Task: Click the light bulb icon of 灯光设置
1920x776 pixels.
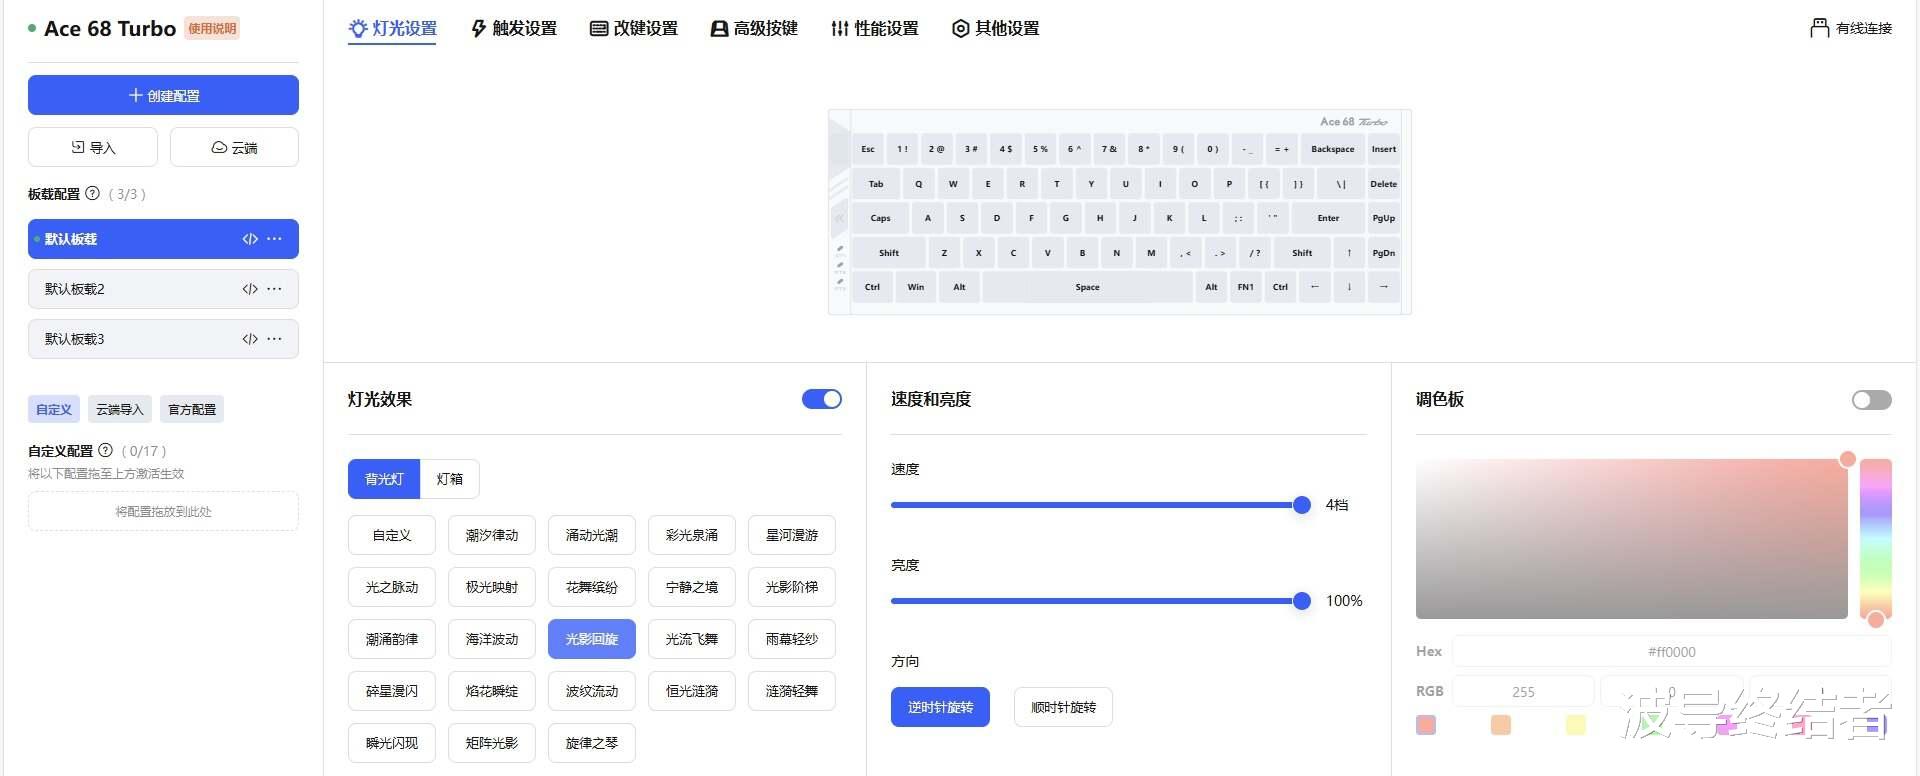Action: [358, 28]
